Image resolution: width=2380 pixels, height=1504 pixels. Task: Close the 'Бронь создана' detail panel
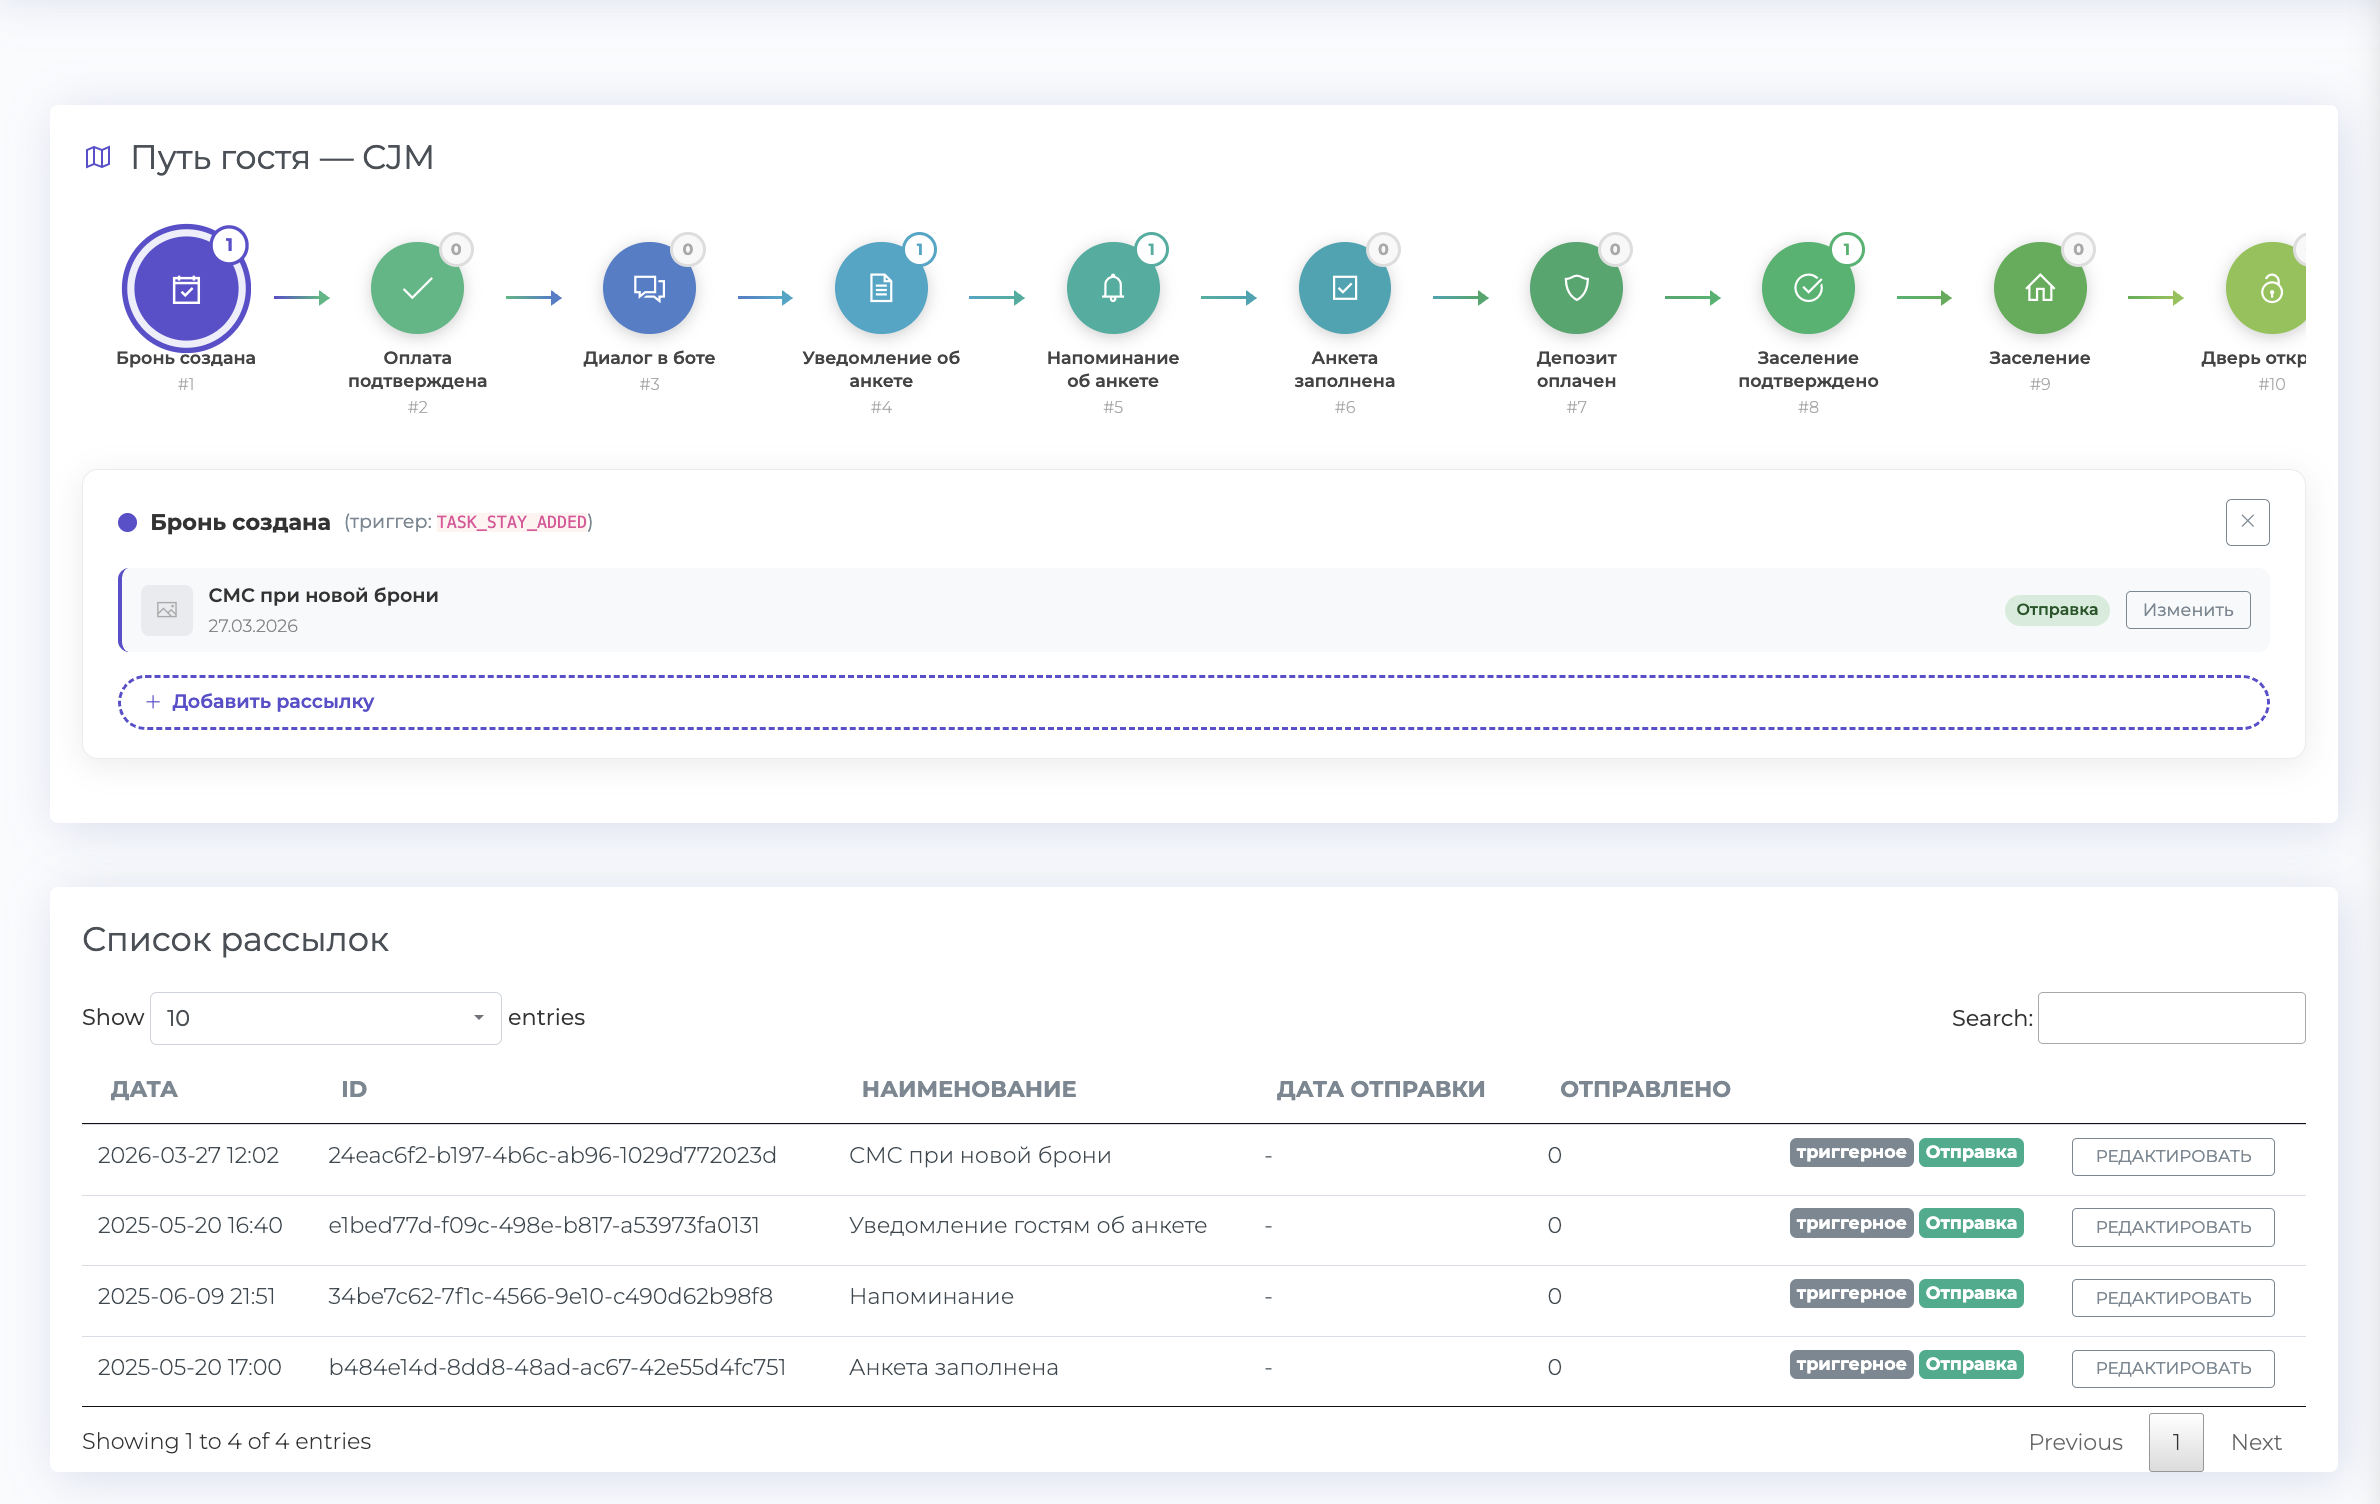tap(2247, 522)
